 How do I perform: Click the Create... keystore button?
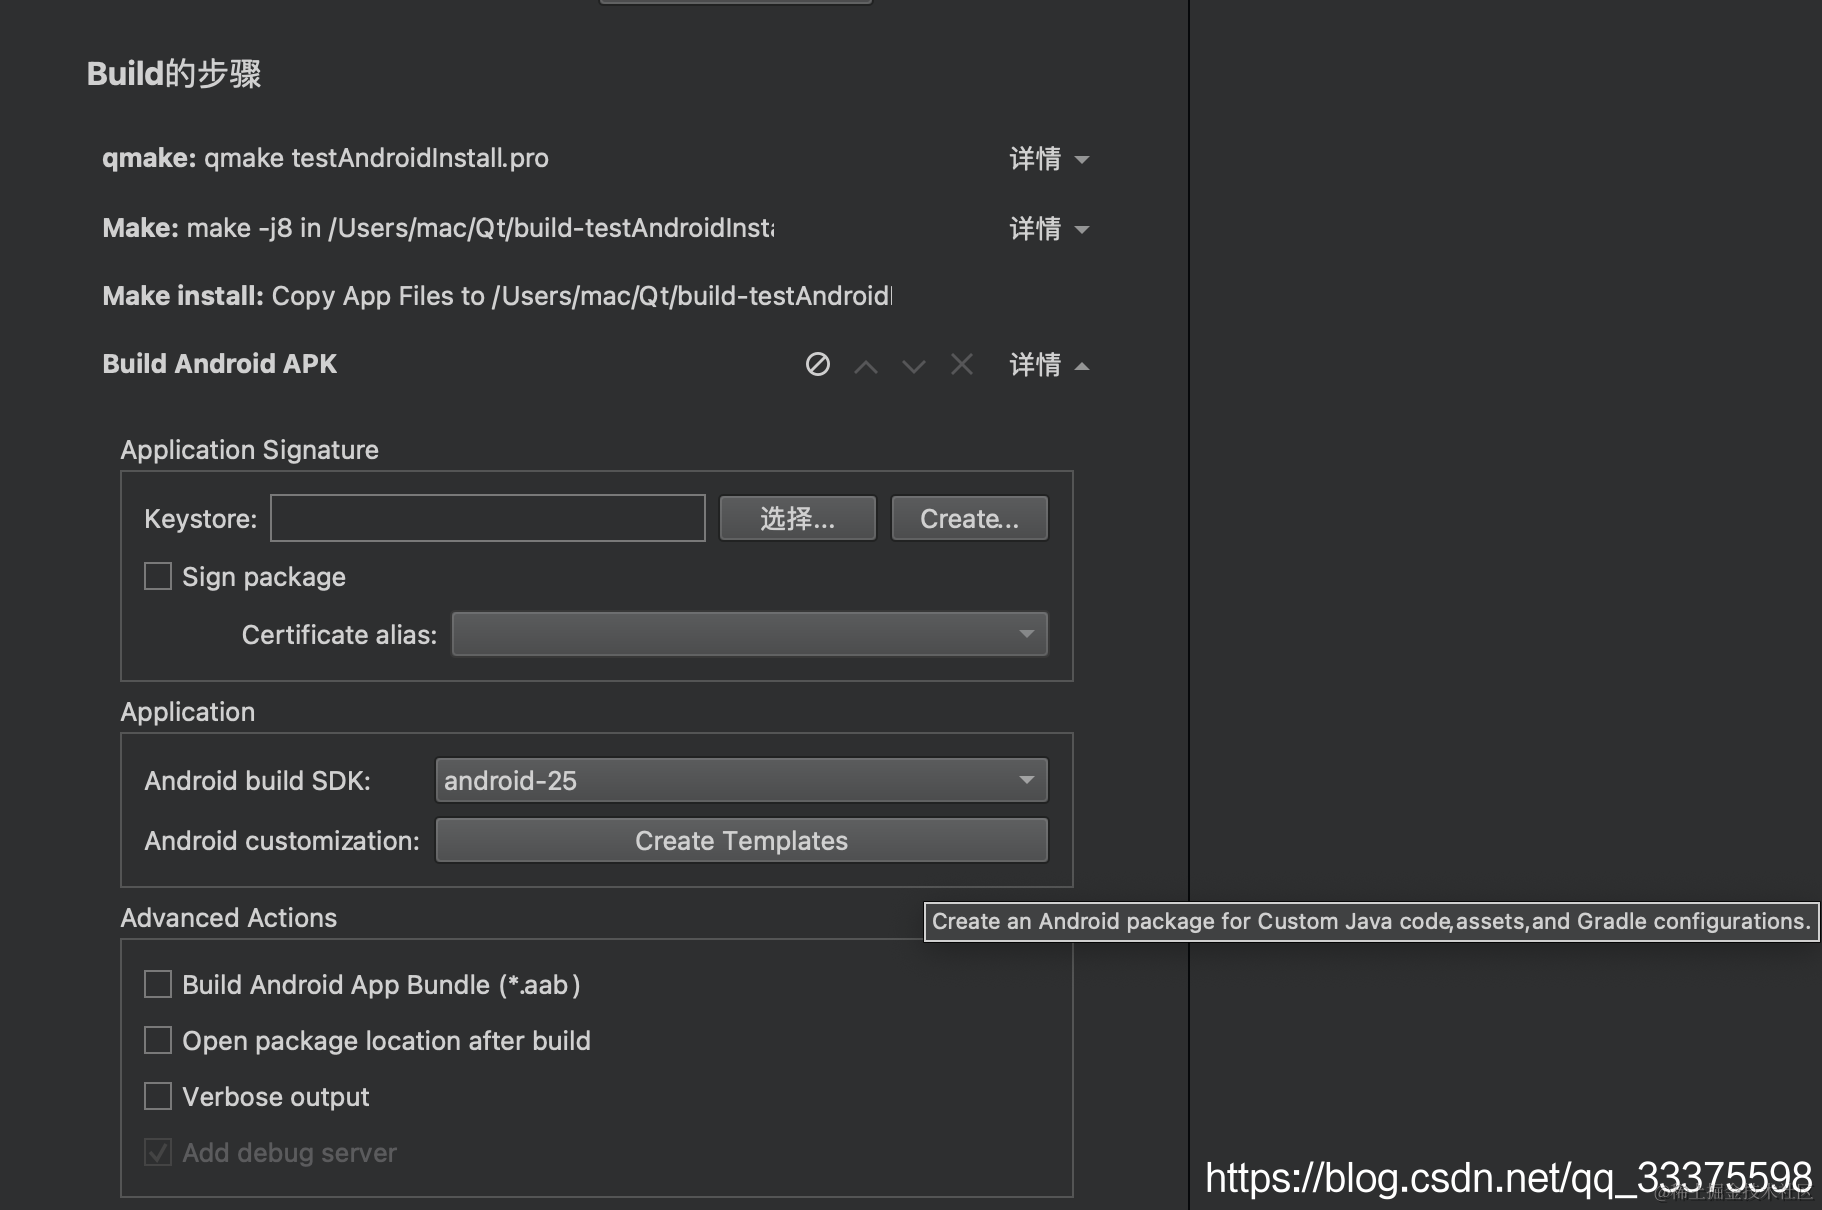(970, 518)
